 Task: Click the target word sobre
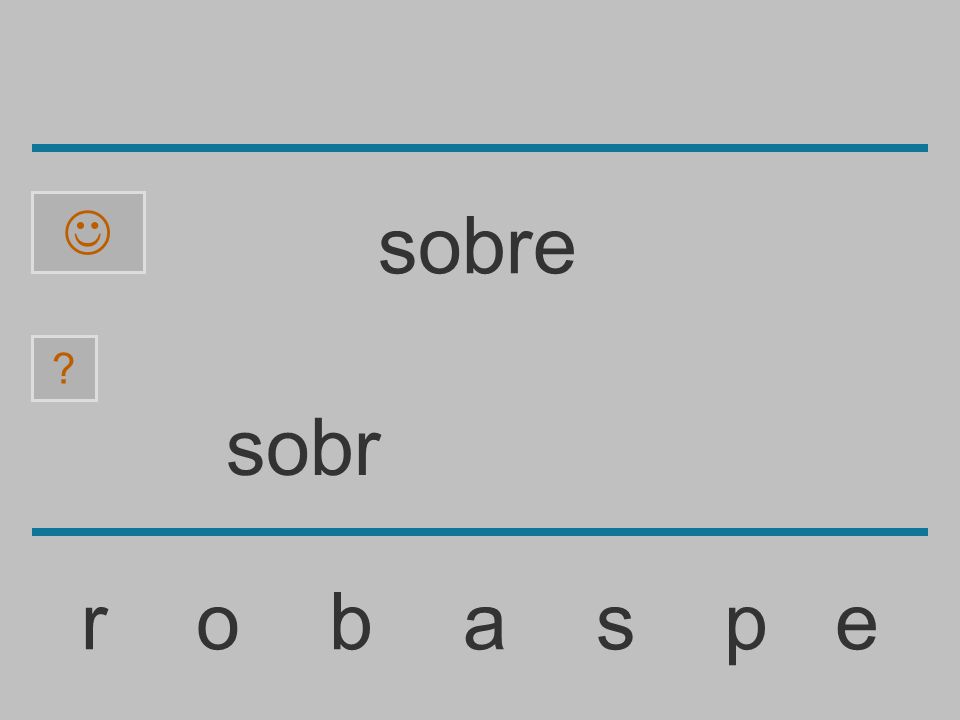click(x=477, y=247)
